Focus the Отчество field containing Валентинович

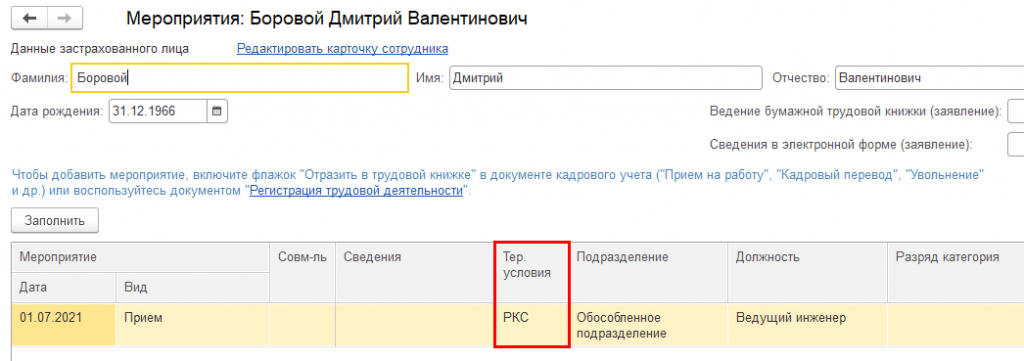click(929, 78)
